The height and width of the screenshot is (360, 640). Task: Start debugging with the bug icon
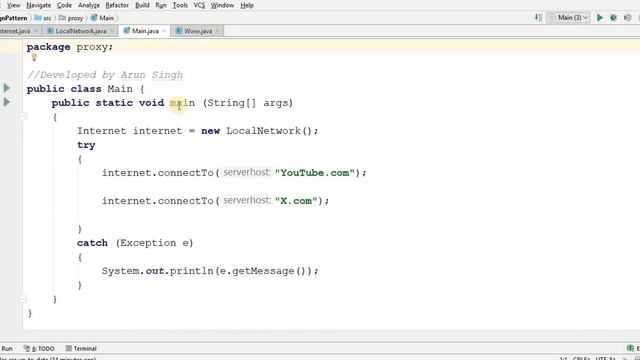(613, 18)
